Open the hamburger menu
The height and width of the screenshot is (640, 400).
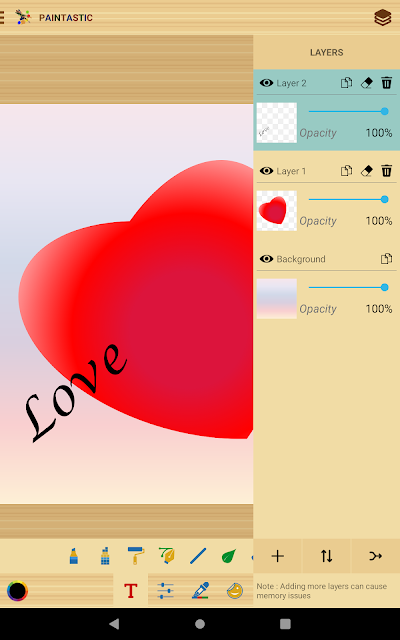pyautogui.click(x=2, y=18)
